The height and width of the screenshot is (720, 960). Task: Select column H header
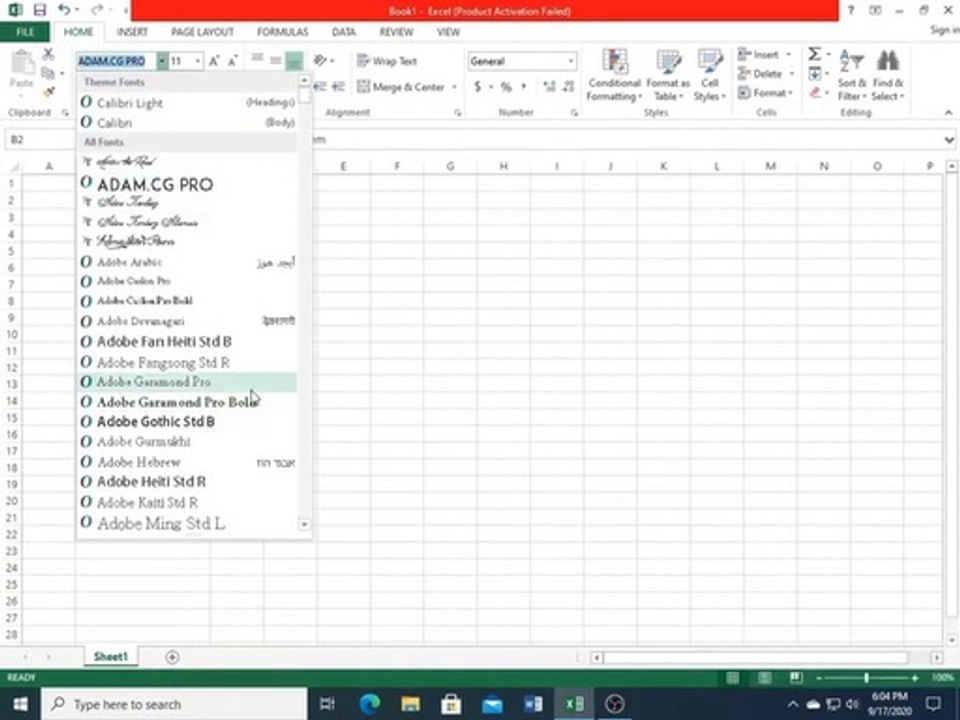(503, 166)
